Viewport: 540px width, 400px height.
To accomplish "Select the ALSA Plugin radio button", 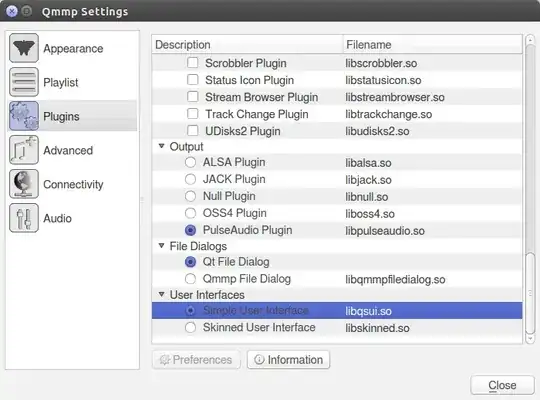I will [x=190, y=162].
